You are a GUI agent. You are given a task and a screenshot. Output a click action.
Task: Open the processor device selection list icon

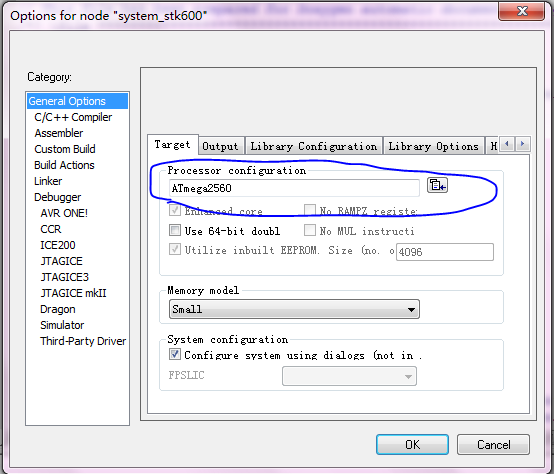point(437,185)
